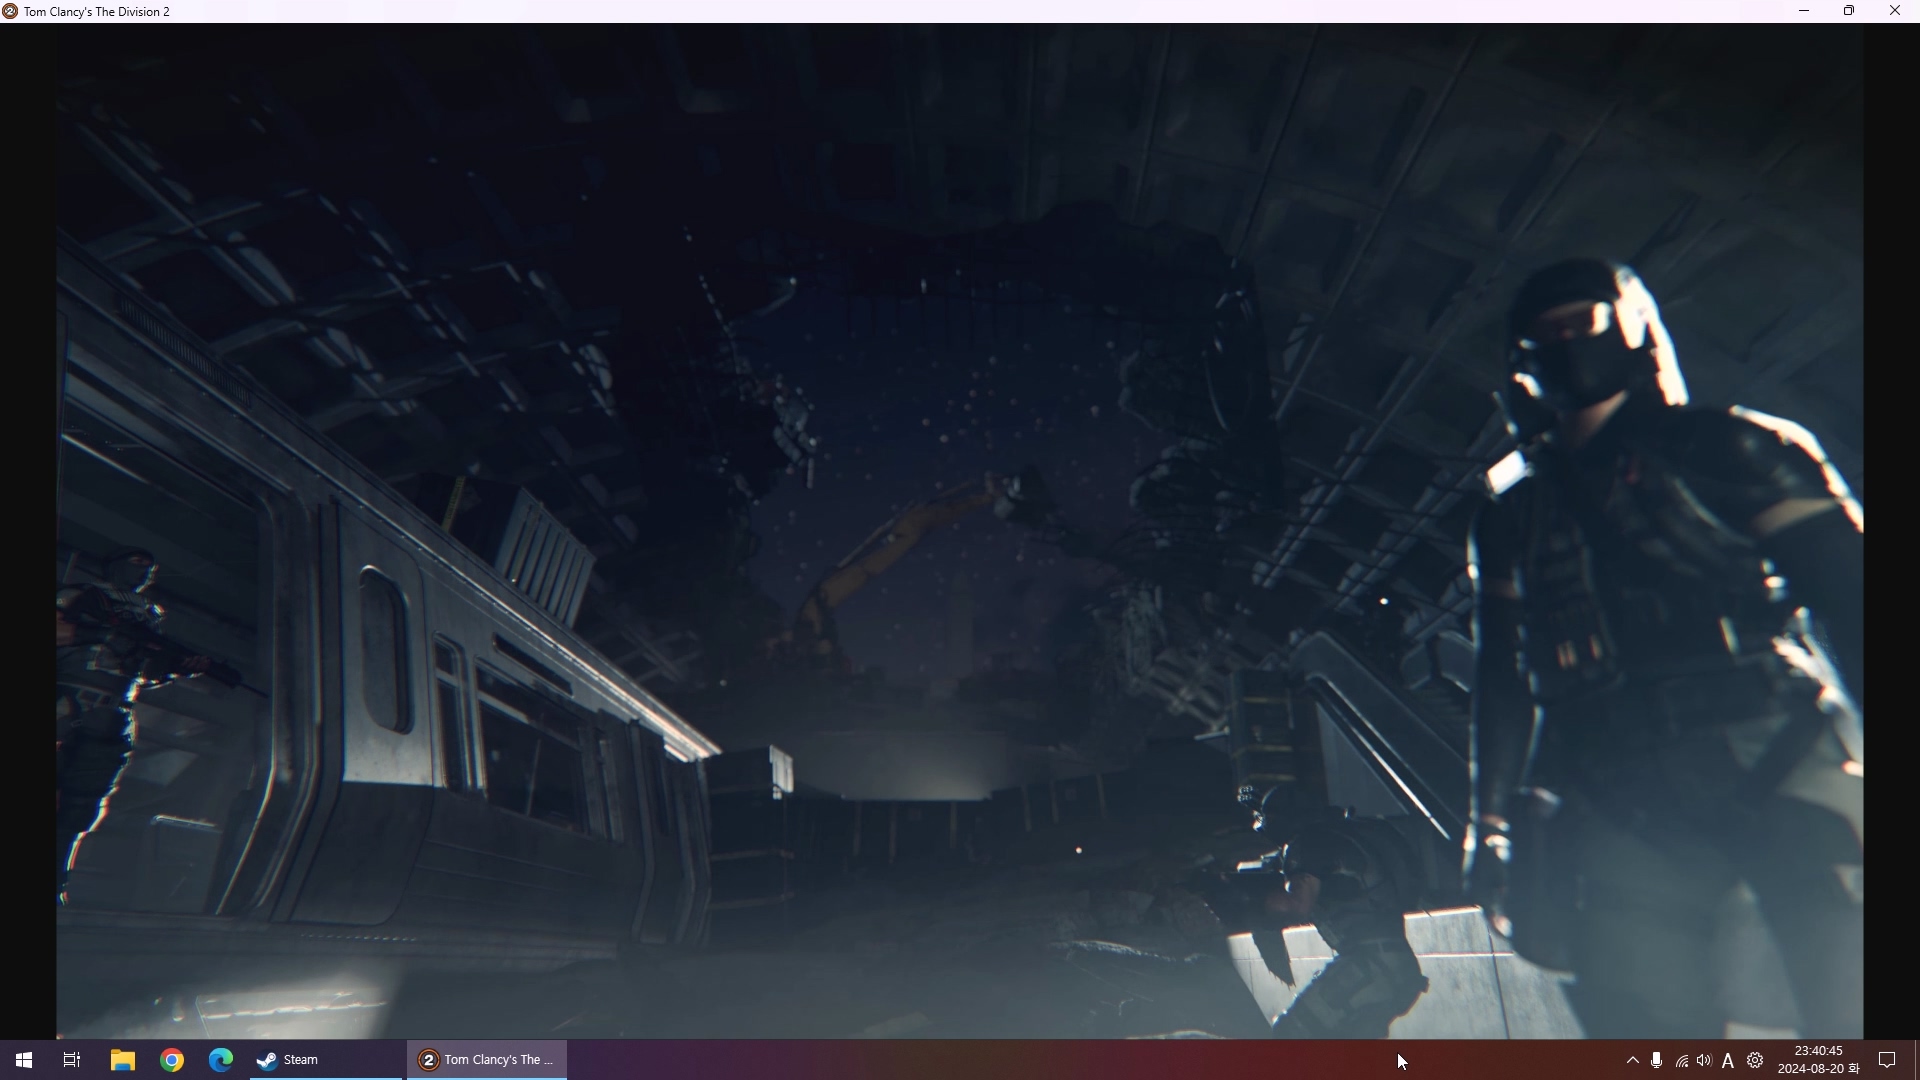Minimize The Division 2 window
Screen dimensions: 1920x1080
coord(1805,11)
